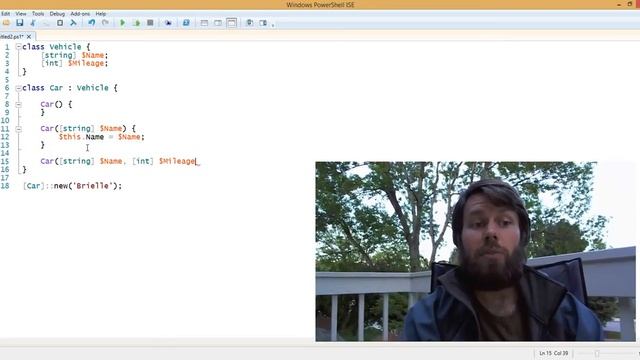Screen dimensions: 640x360
Task: Collapse the class Car code block
Action: 18,88
